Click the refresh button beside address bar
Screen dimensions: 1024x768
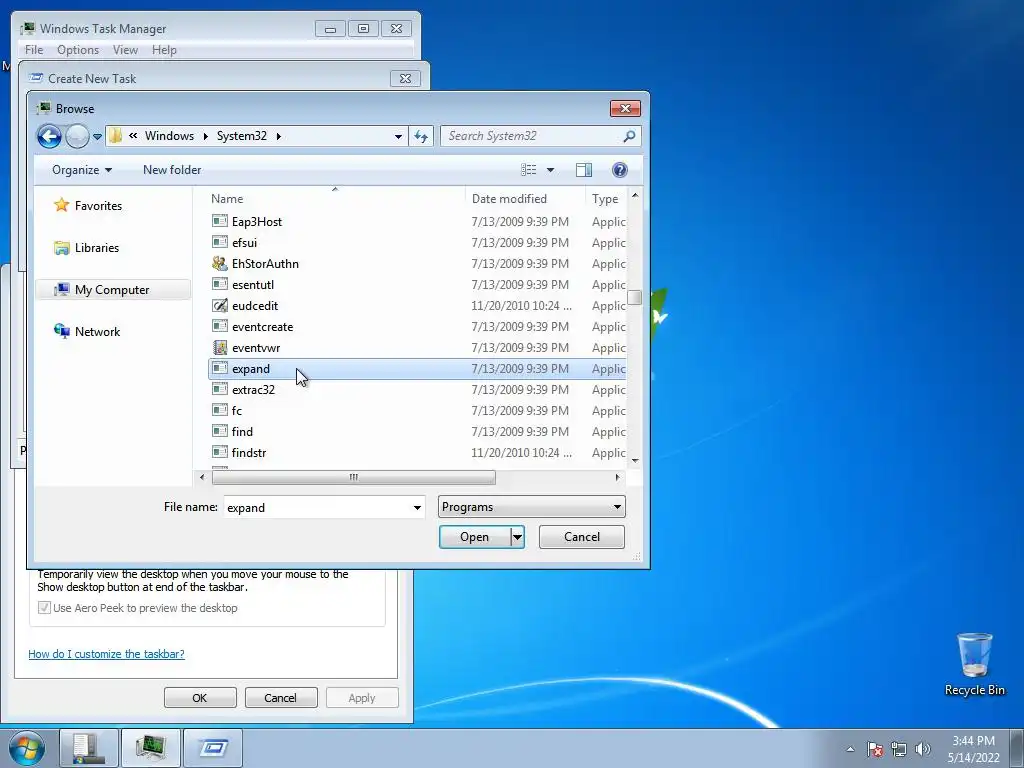[421, 136]
